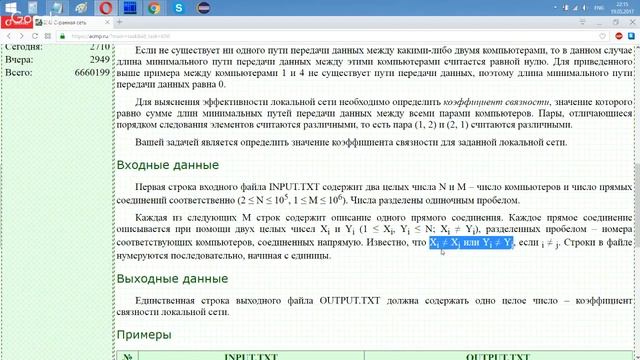Open the Opera icon in the taskbar
Viewport: 640px width, 360px height.
click(x=105, y=8)
